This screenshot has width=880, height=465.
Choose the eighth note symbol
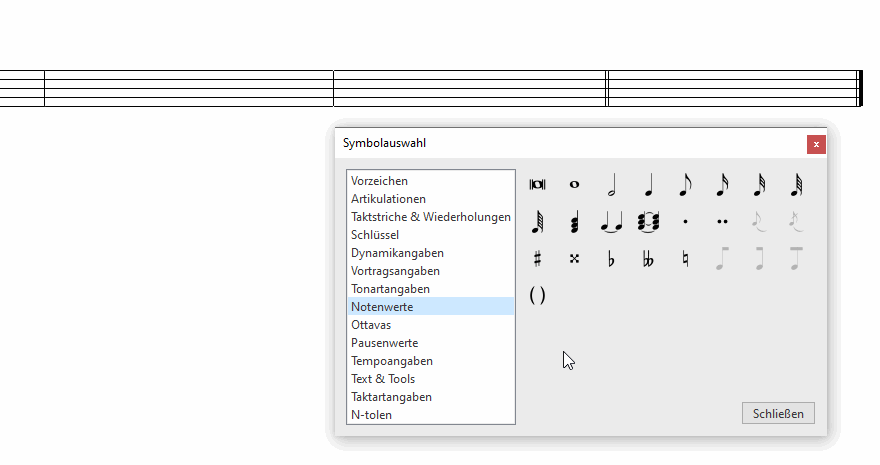pos(685,184)
